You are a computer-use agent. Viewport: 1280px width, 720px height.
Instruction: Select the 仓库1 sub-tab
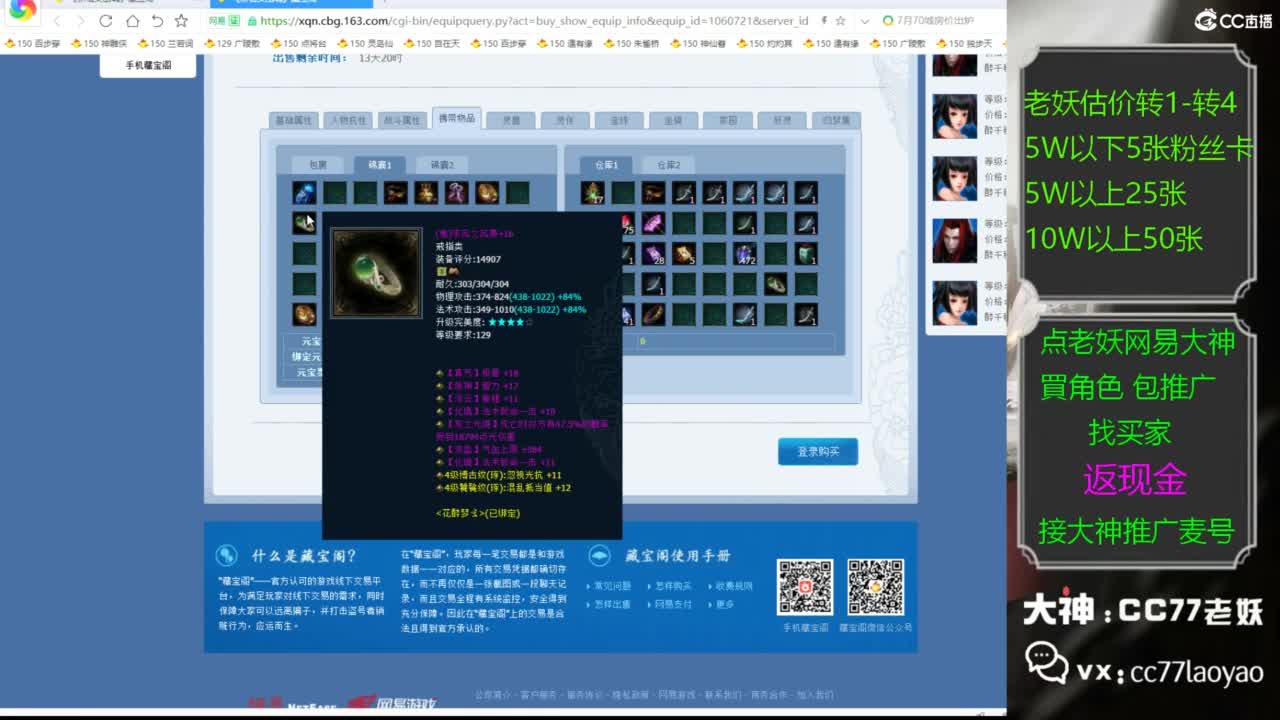[x=607, y=164]
